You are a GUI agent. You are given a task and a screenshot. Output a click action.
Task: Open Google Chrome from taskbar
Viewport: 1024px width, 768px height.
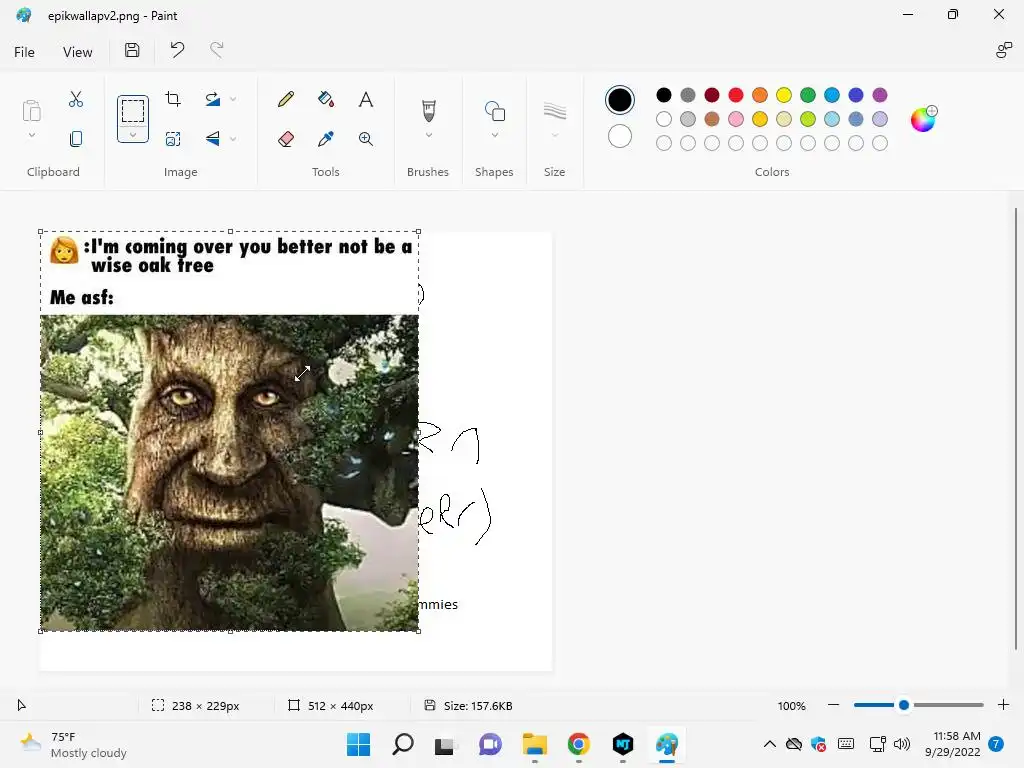coord(579,744)
